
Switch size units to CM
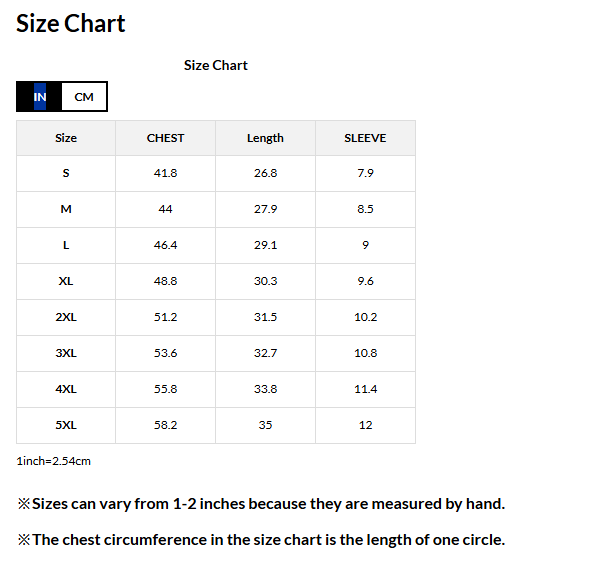tap(84, 97)
